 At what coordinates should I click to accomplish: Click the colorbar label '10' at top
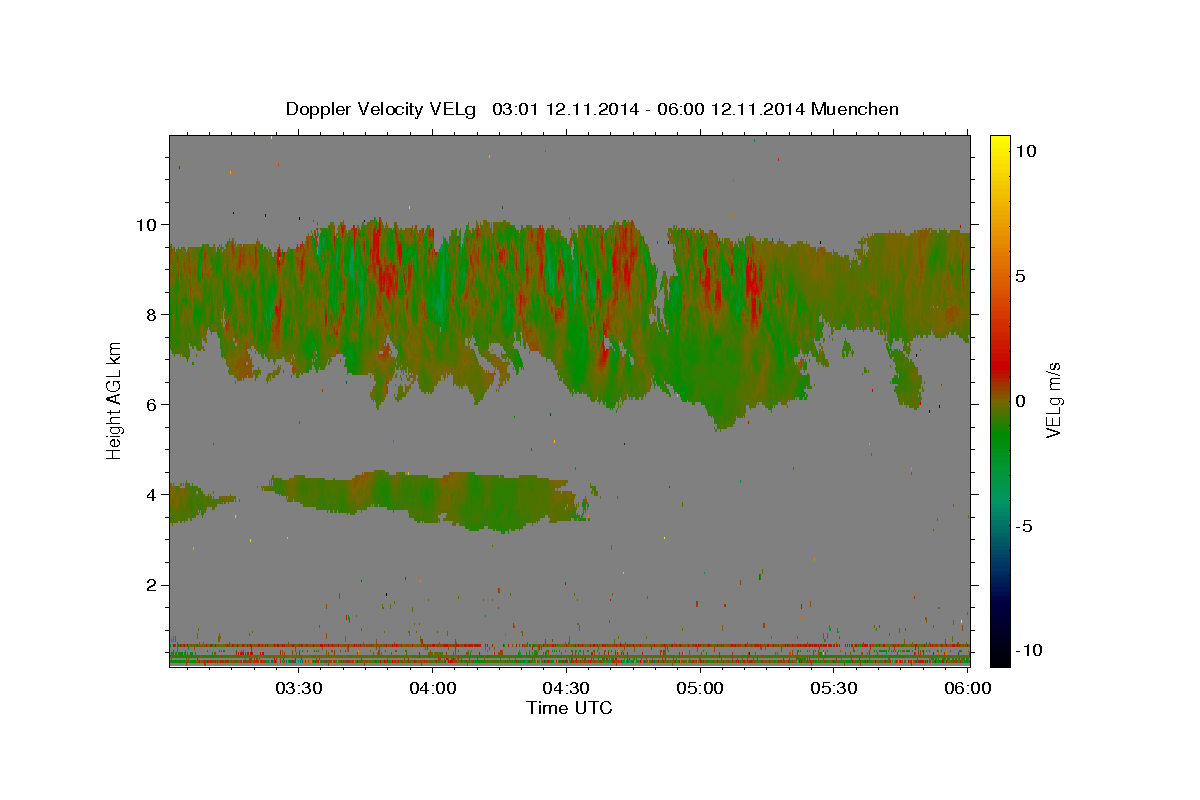pos(1026,150)
